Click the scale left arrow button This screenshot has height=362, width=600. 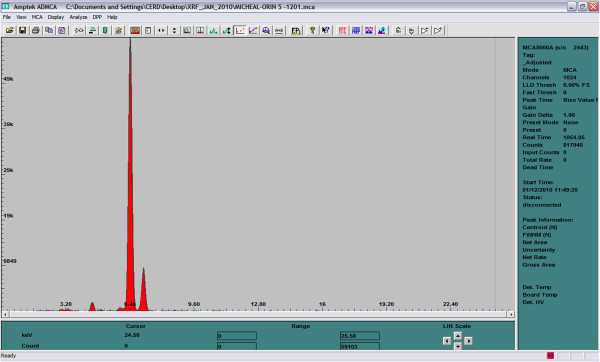[447, 341]
